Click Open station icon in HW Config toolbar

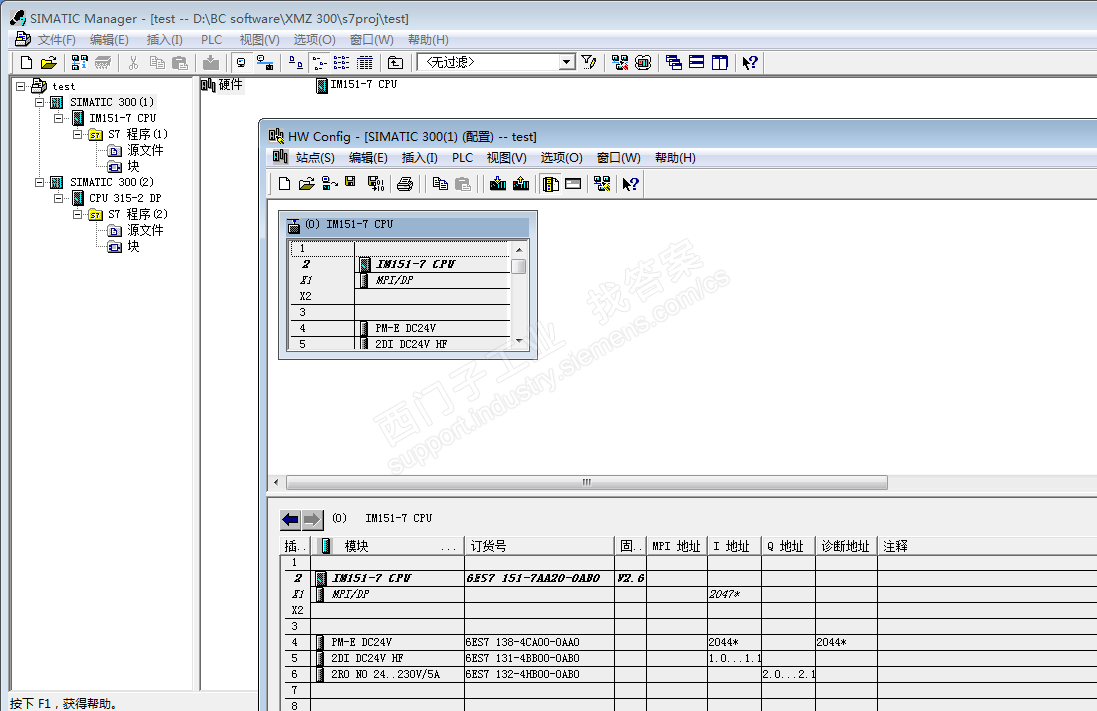[x=306, y=184]
